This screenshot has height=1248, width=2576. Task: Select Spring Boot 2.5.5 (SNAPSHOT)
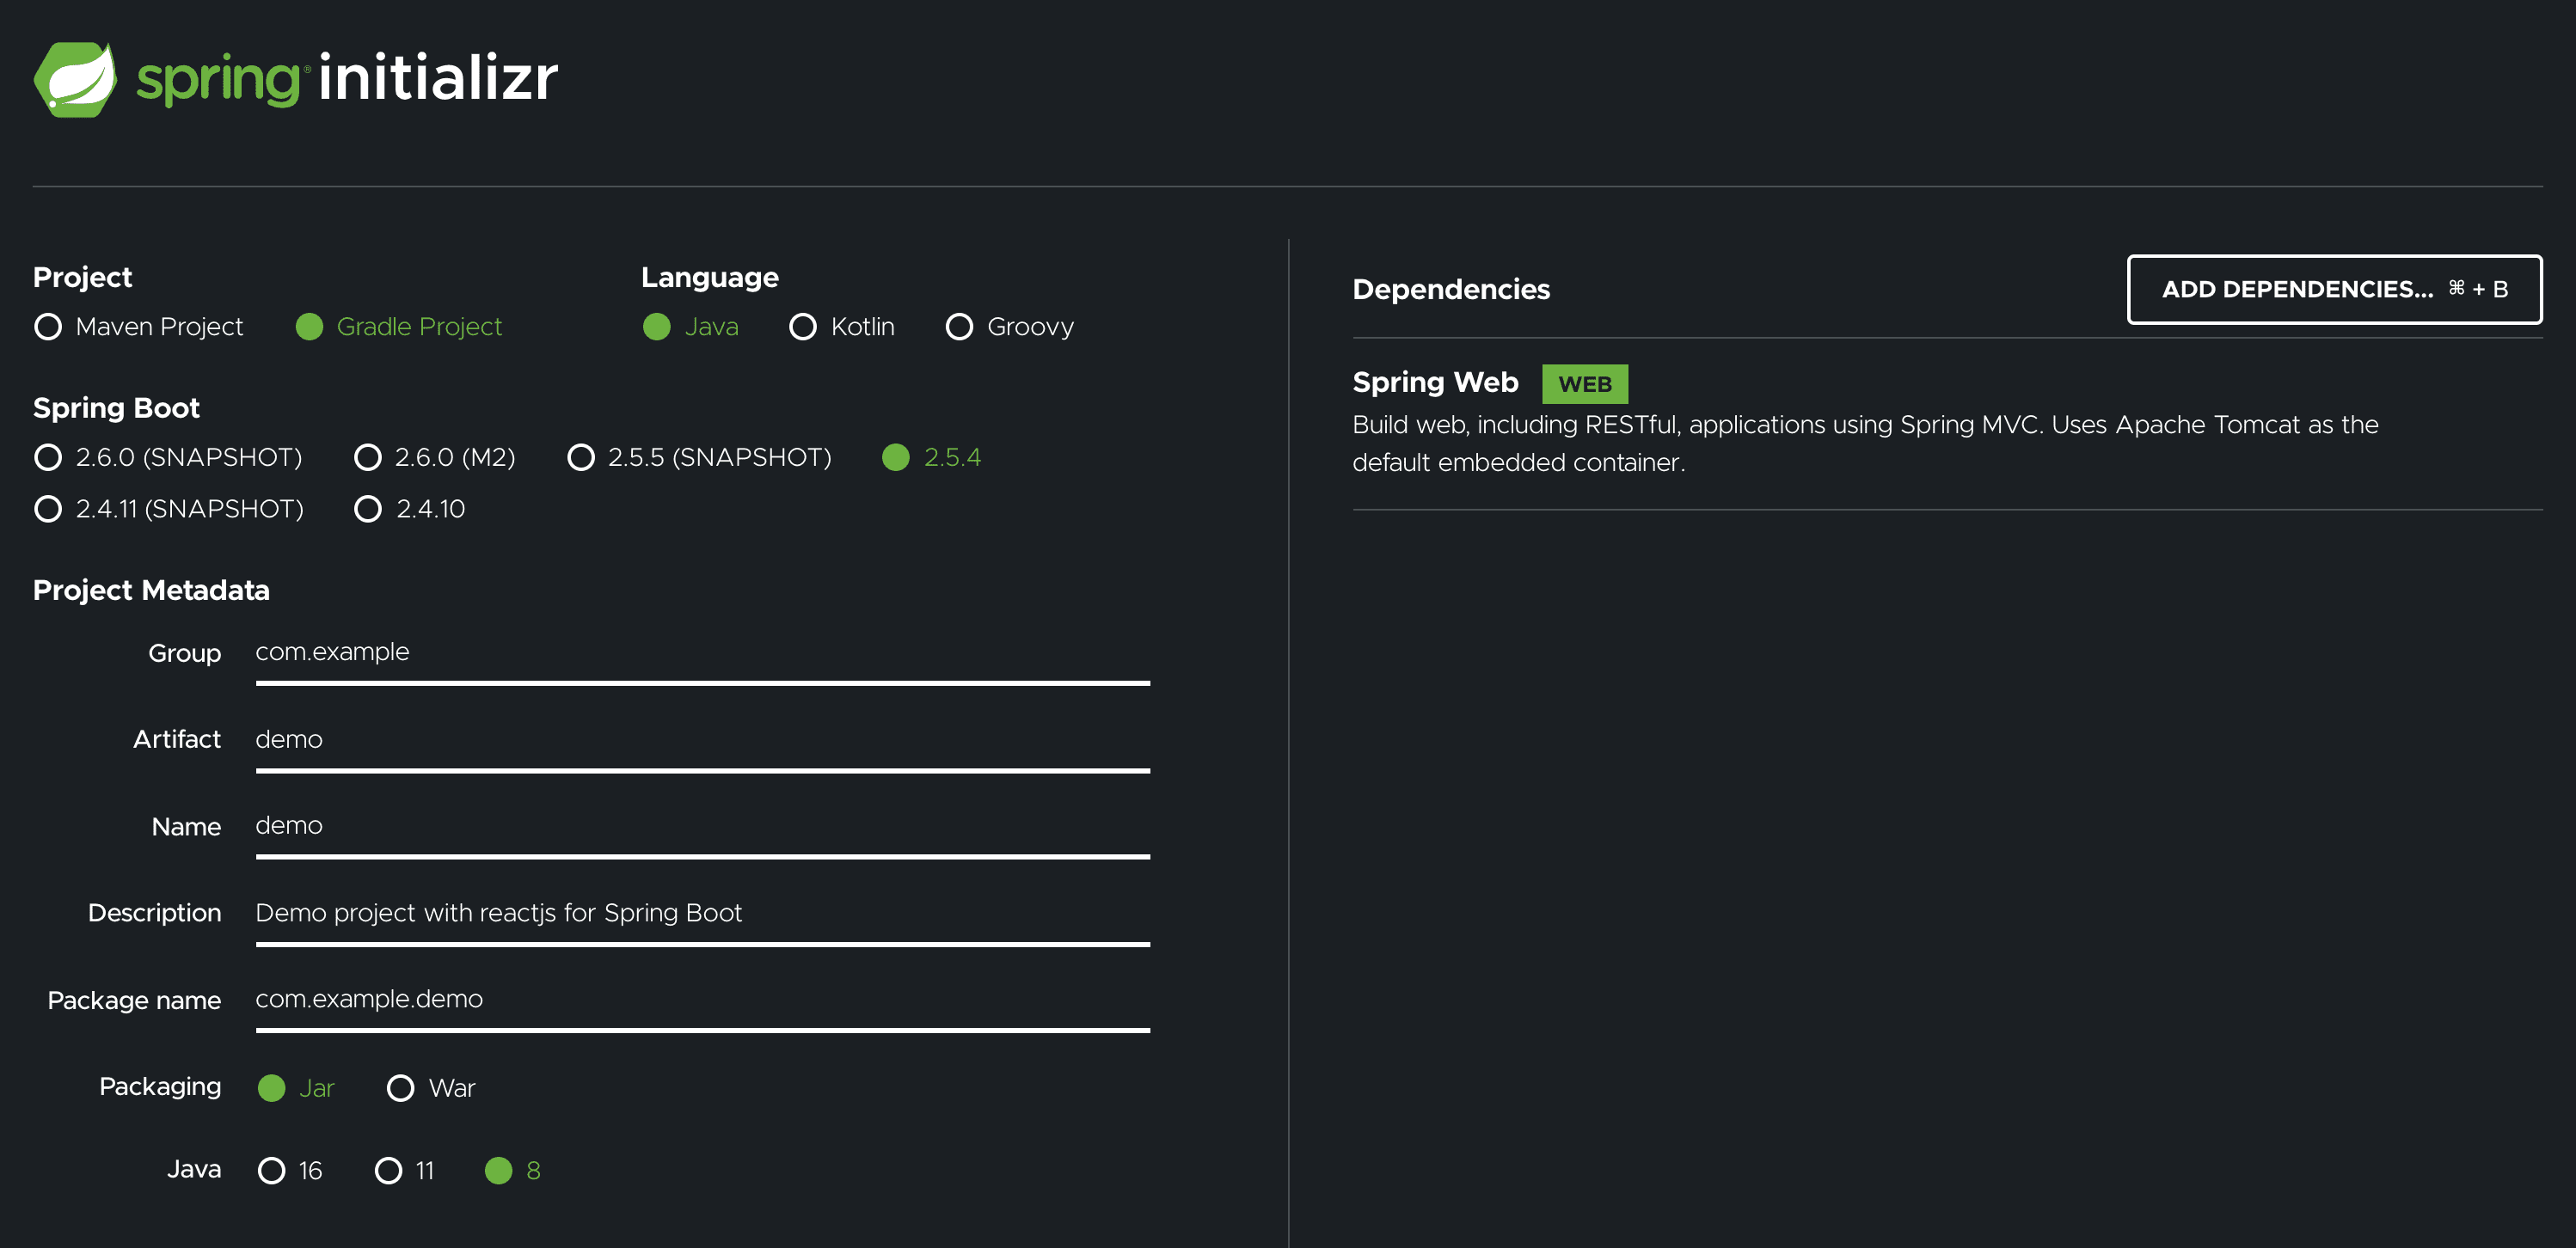point(581,457)
